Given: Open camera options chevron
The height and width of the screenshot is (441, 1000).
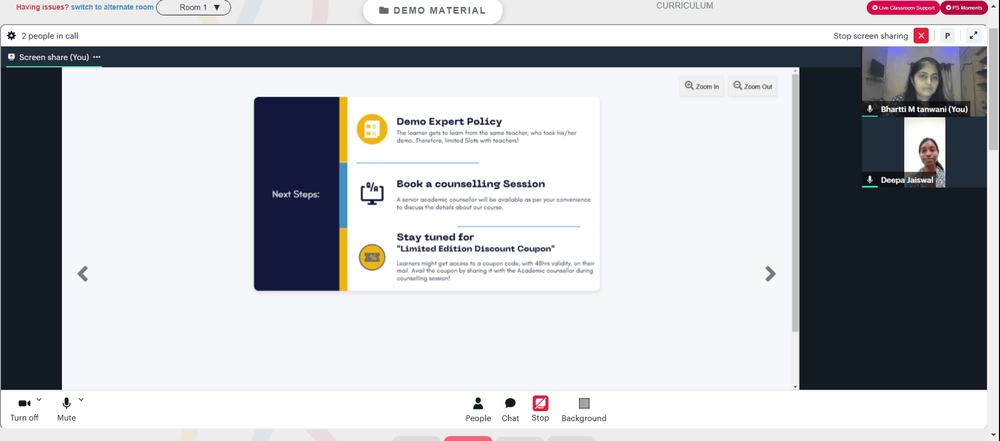Looking at the screenshot, I should click(x=39, y=400).
